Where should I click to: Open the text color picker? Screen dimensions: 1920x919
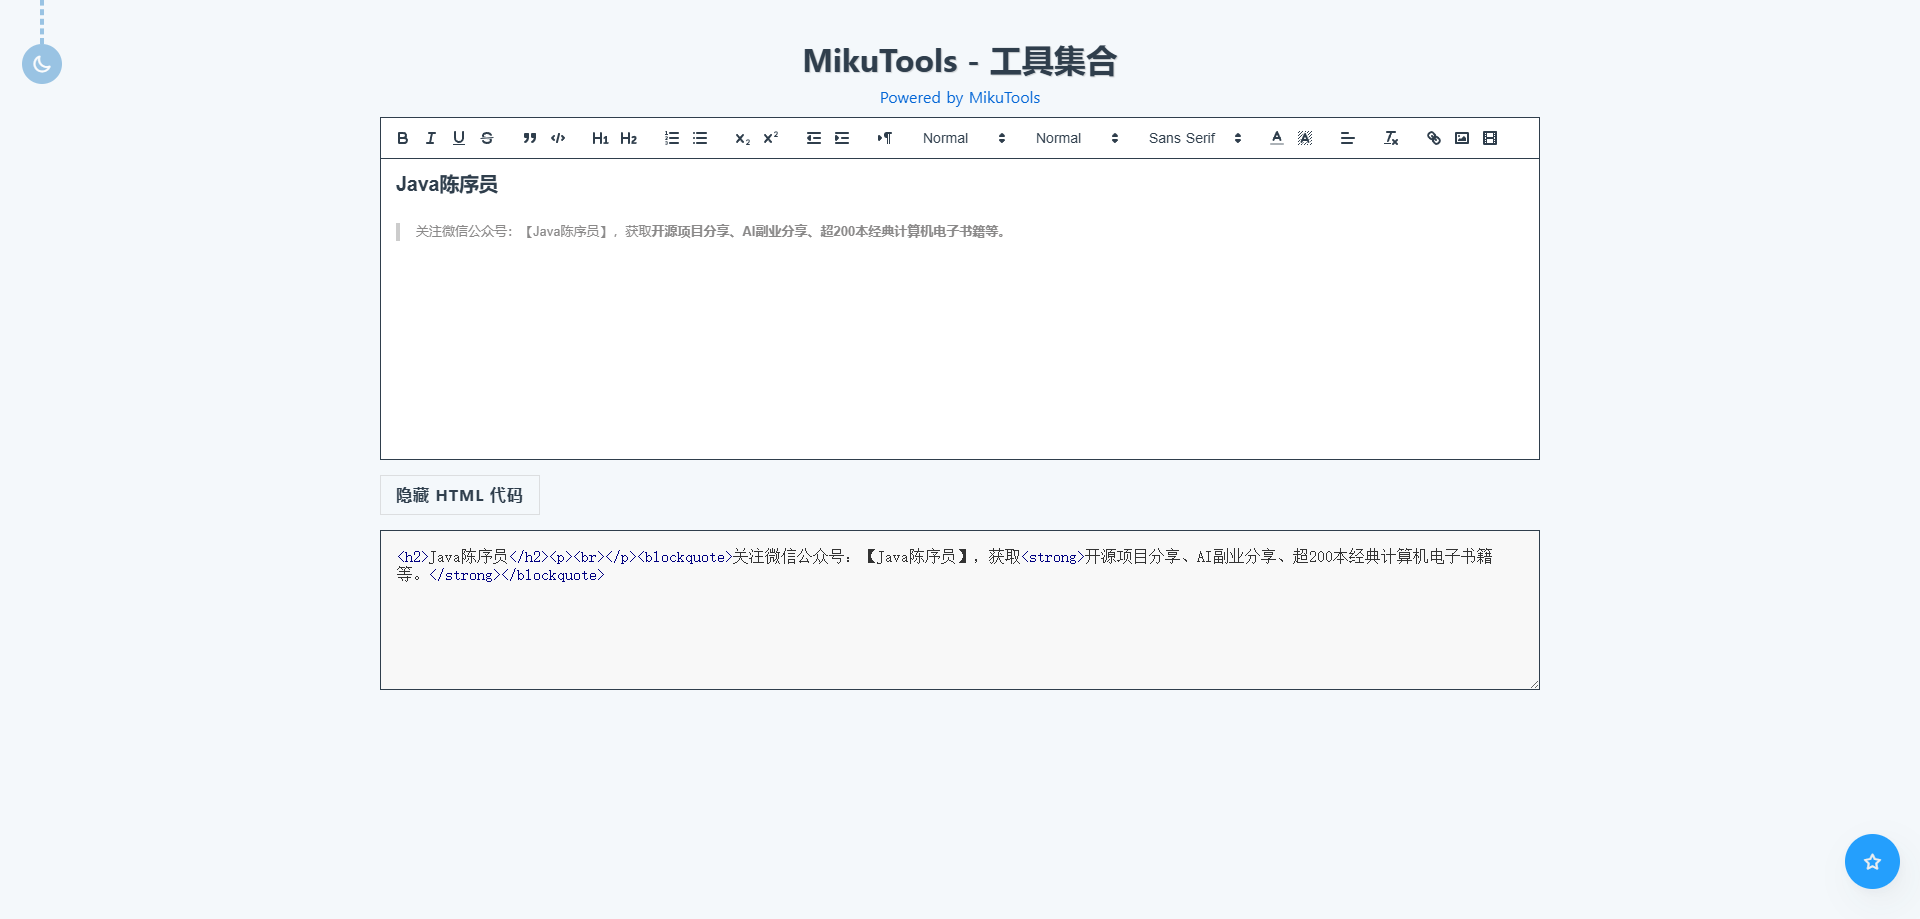pos(1277,138)
